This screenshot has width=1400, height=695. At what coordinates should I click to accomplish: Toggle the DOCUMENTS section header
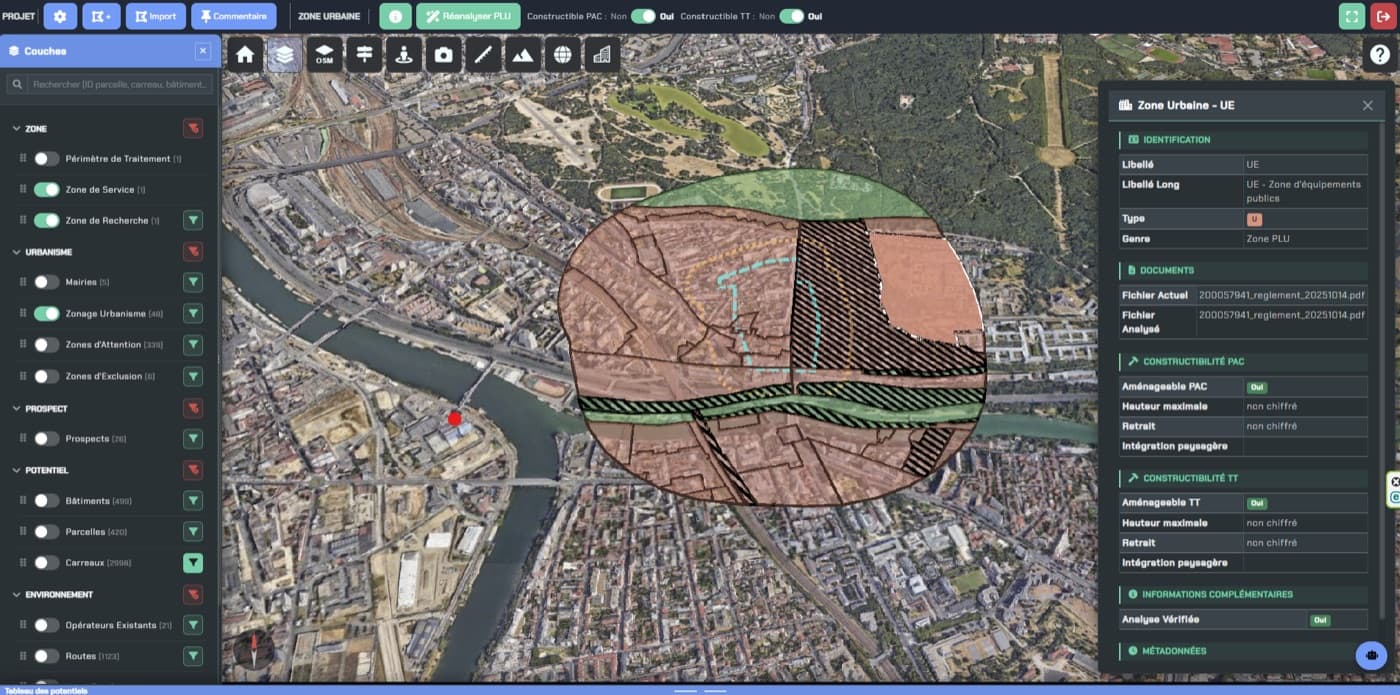tap(1243, 270)
